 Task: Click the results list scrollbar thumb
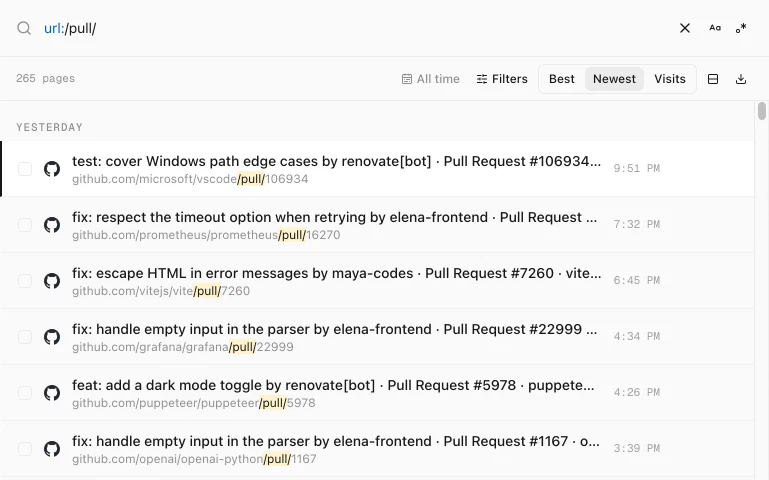click(x=761, y=111)
